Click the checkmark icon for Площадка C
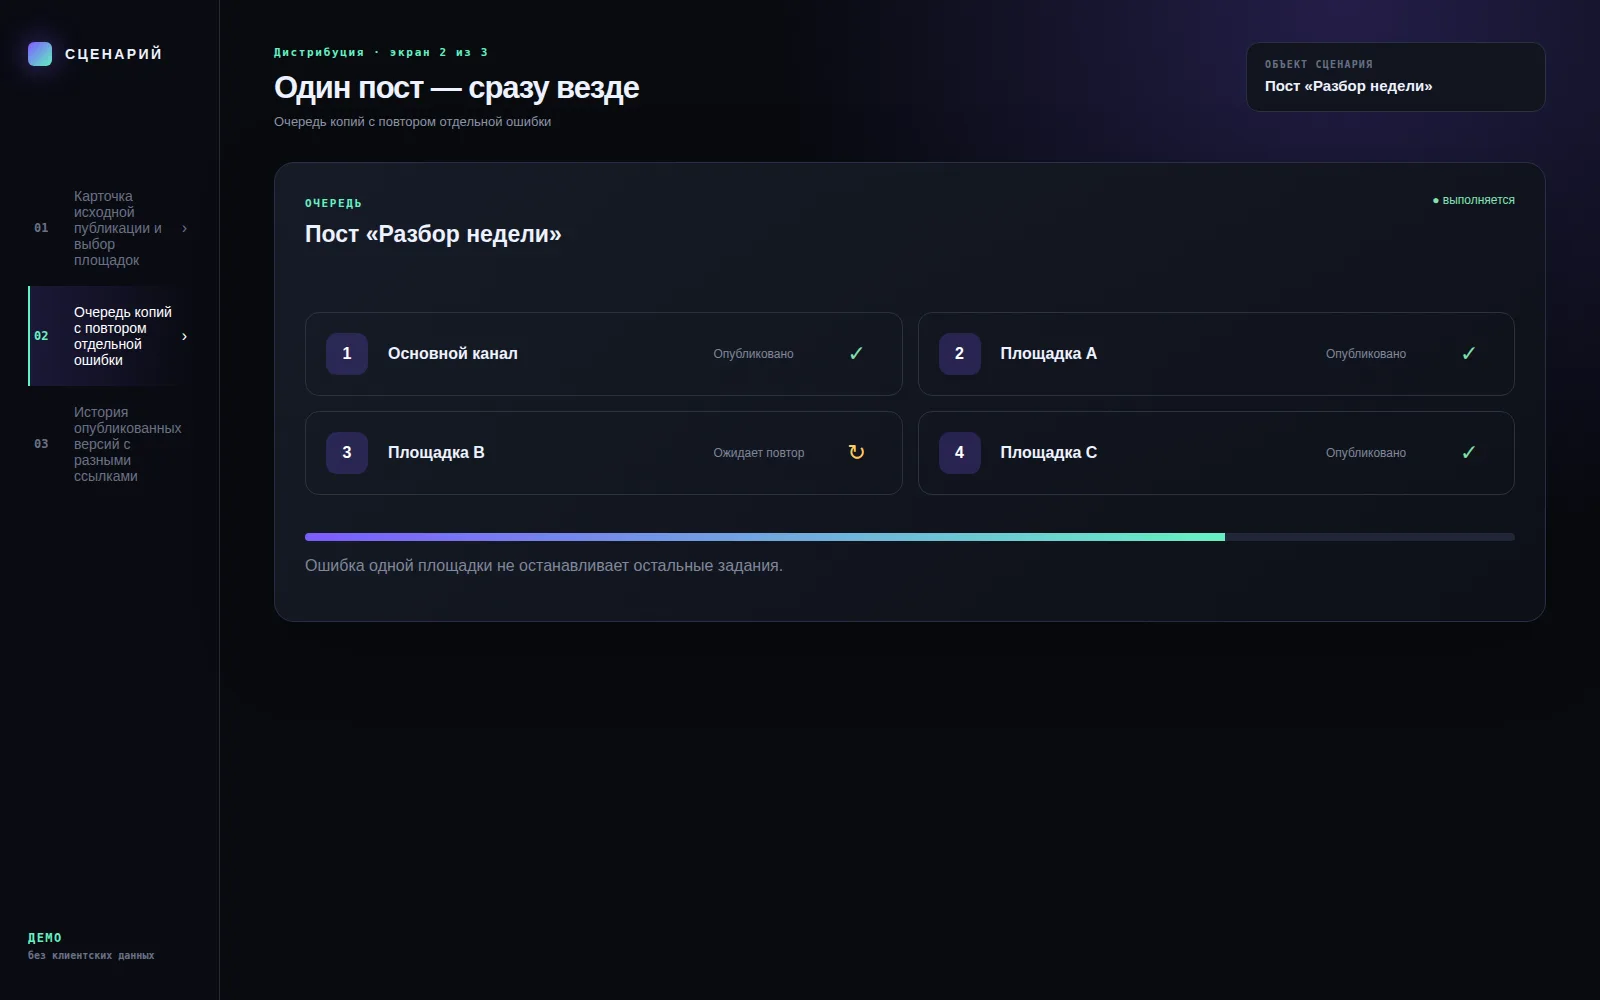The height and width of the screenshot is (1000, 1600). pyautogui.click(x=1468, y=453)
